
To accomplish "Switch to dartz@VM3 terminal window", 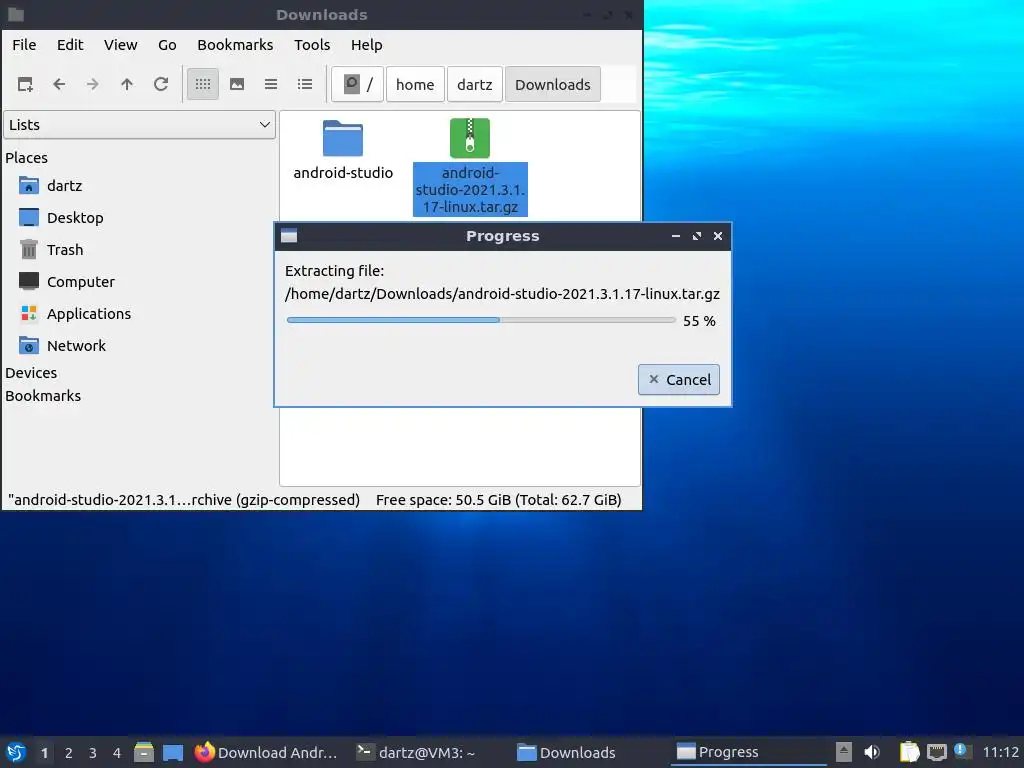I will pyautogui.click(x=416, y=752).
